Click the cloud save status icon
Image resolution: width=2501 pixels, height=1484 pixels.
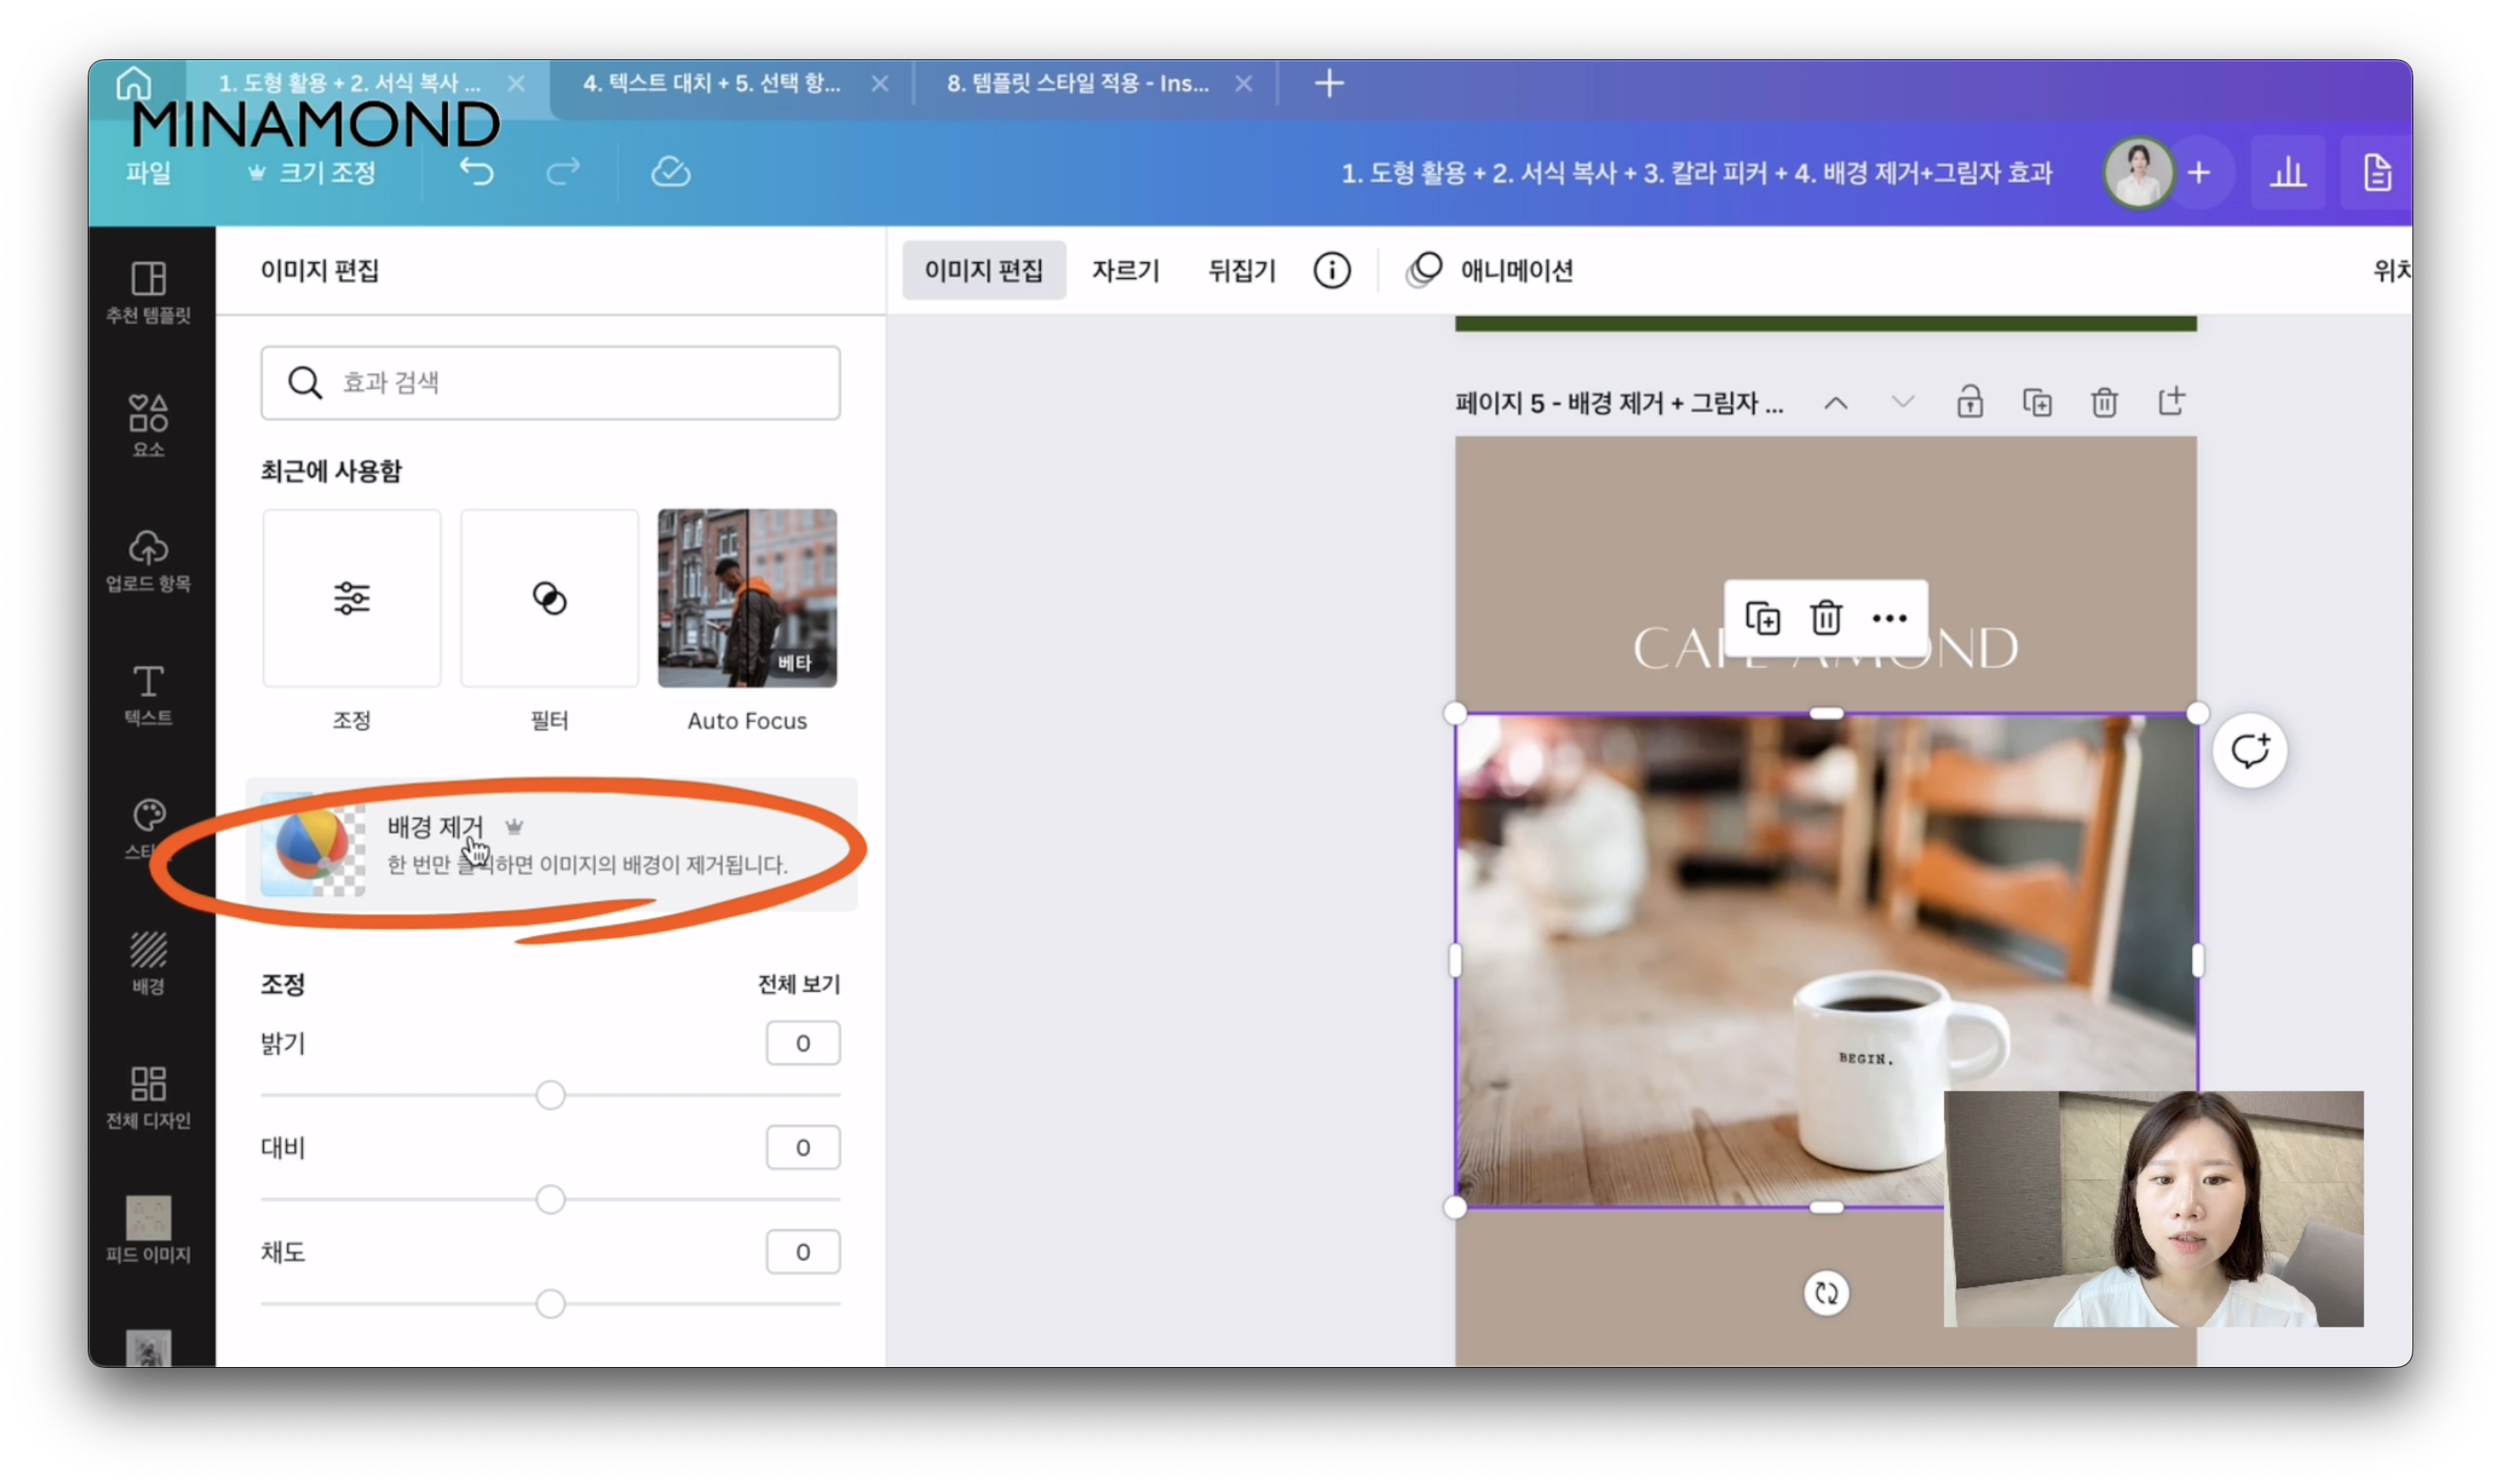[x=670, y=172]
